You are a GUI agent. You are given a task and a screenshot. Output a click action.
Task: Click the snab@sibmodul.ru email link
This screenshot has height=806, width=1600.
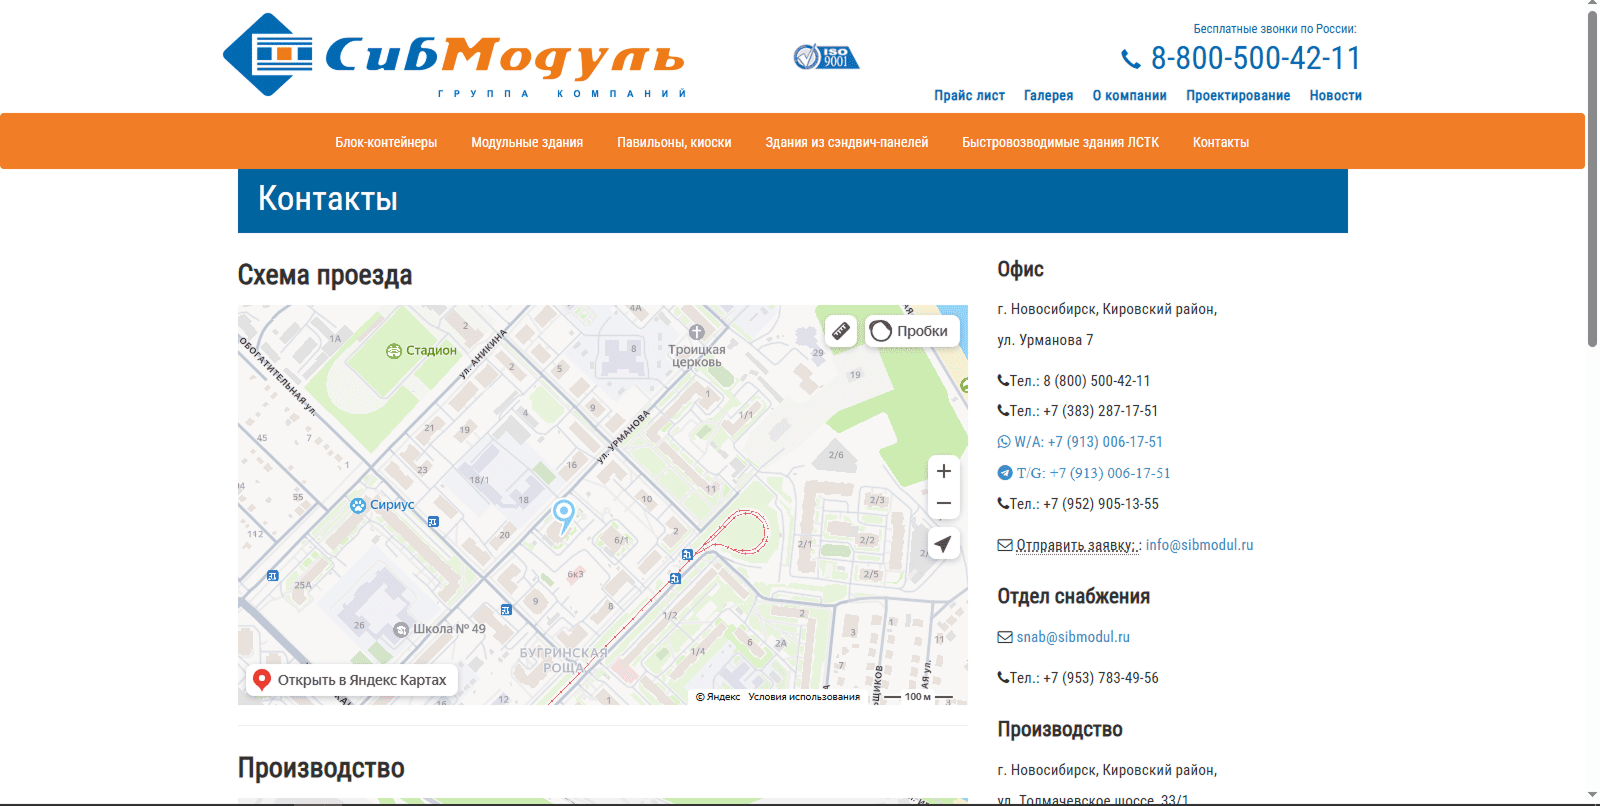click(x=1073, y=637)
